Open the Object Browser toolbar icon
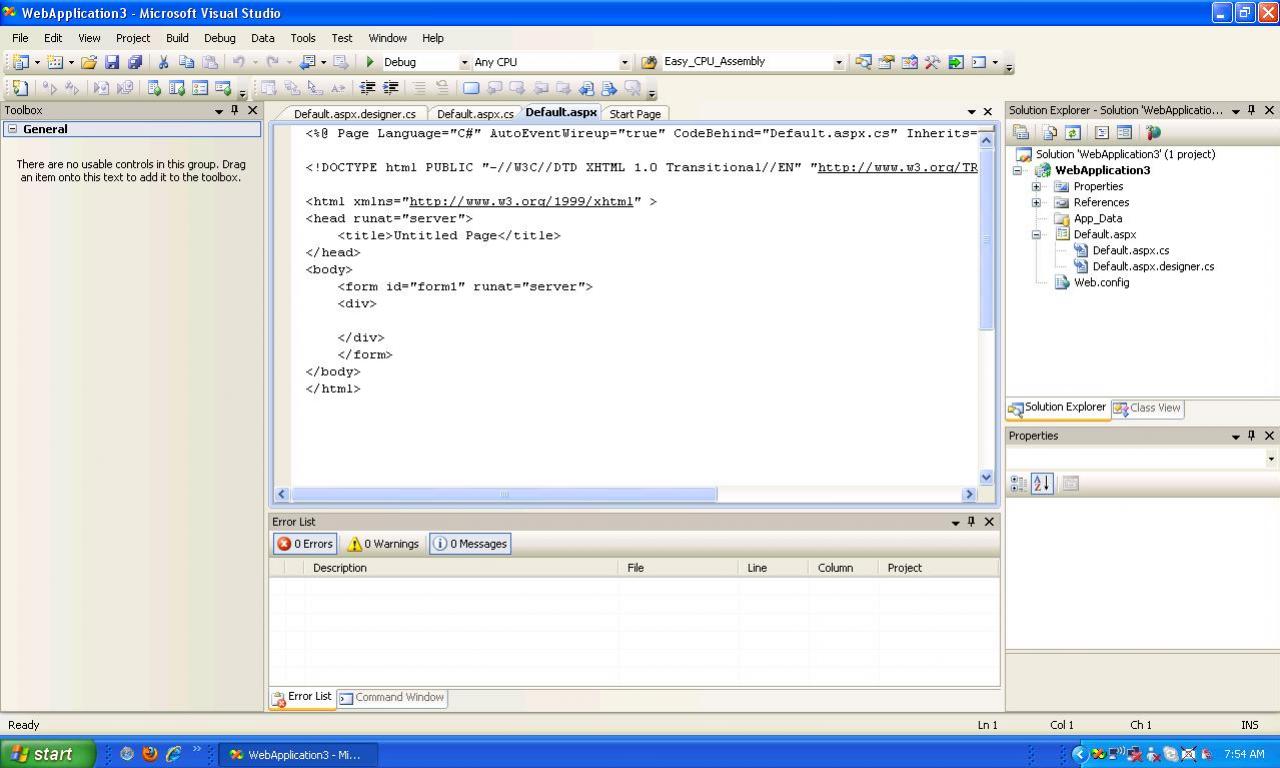This screenshot has width=1280, height=768. pos(909,62)
